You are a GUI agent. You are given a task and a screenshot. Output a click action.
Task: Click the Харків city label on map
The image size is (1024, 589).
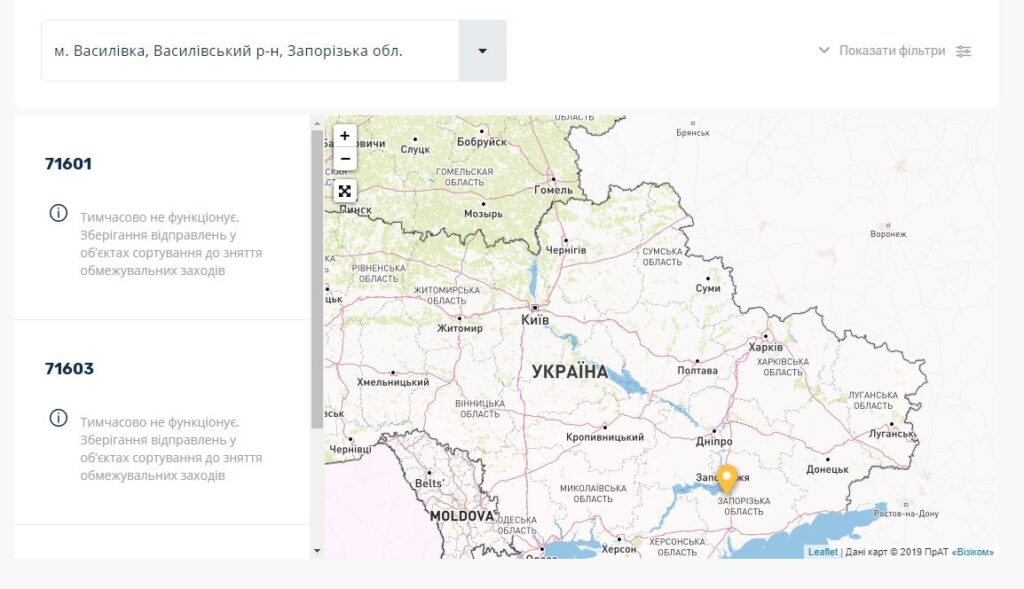(765, 347)
